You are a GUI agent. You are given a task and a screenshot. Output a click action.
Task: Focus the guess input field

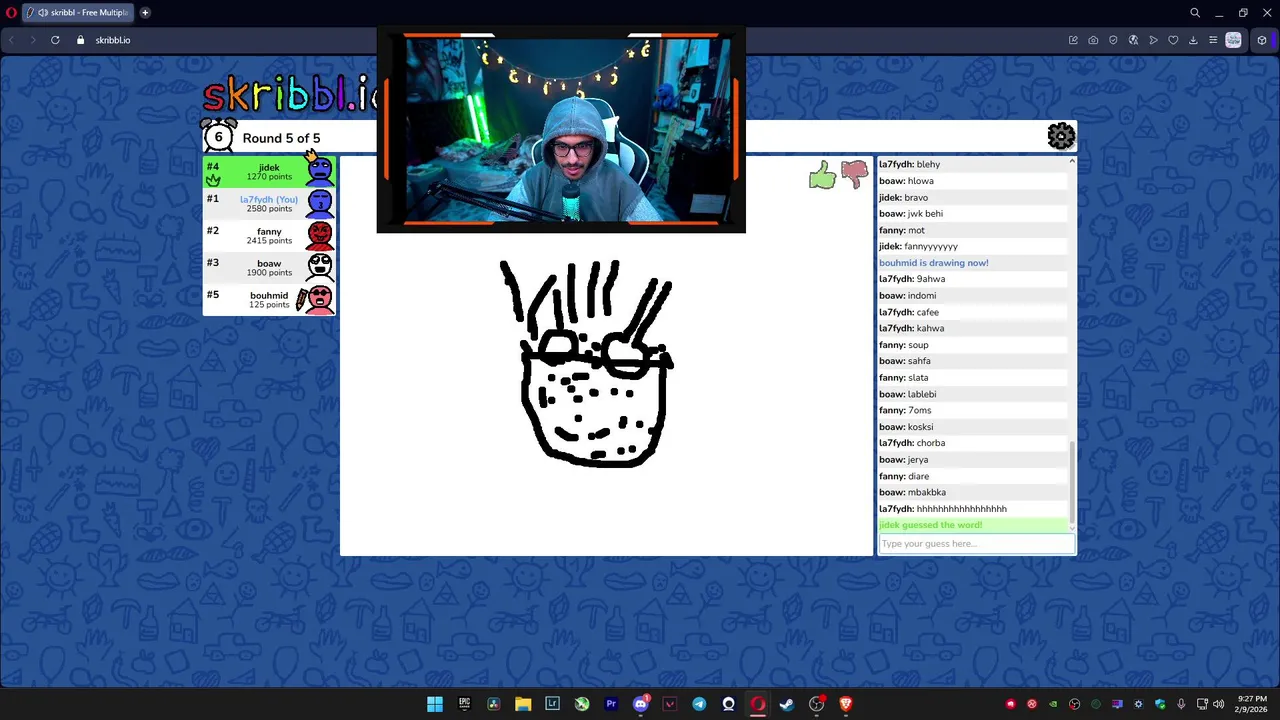[x=976, y=544]
